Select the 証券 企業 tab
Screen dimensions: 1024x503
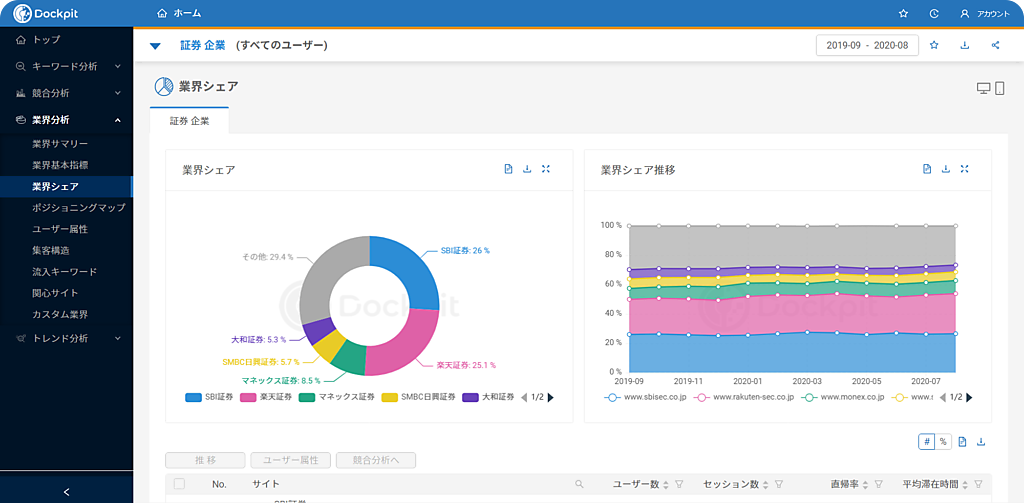[x=189, y=121]
